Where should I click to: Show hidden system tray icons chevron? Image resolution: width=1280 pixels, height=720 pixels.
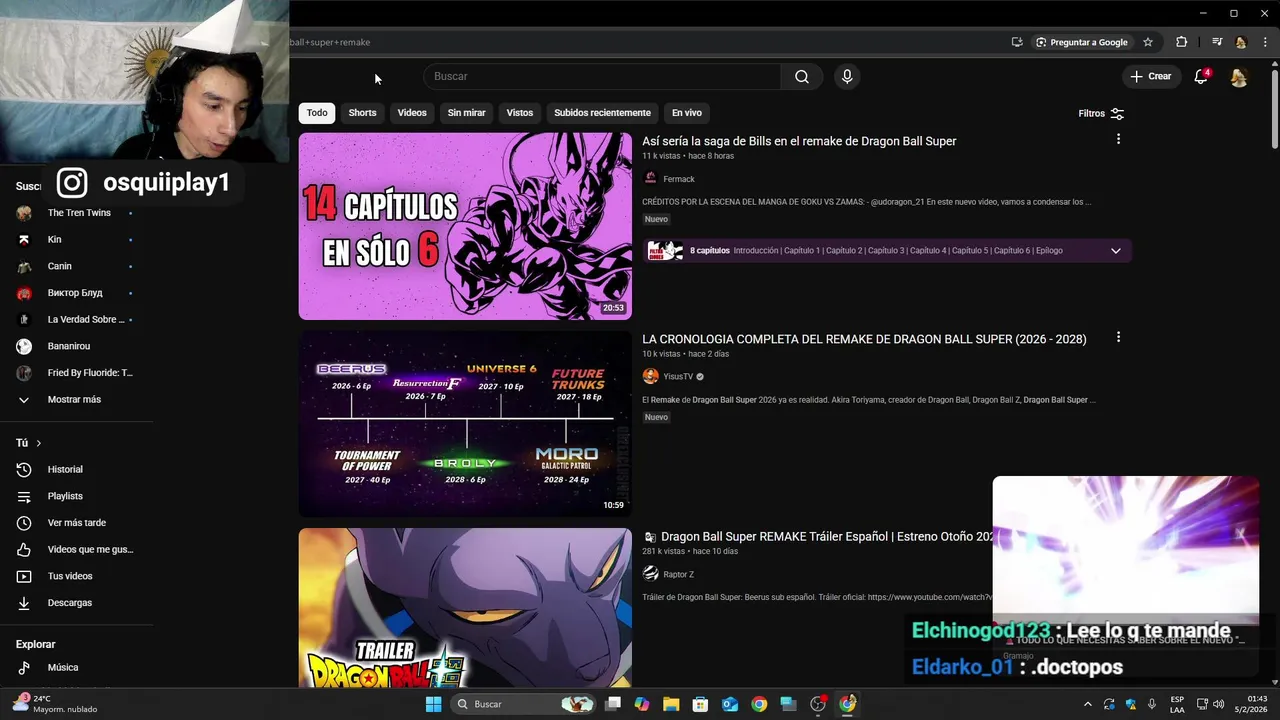[x=1088, y=704]
